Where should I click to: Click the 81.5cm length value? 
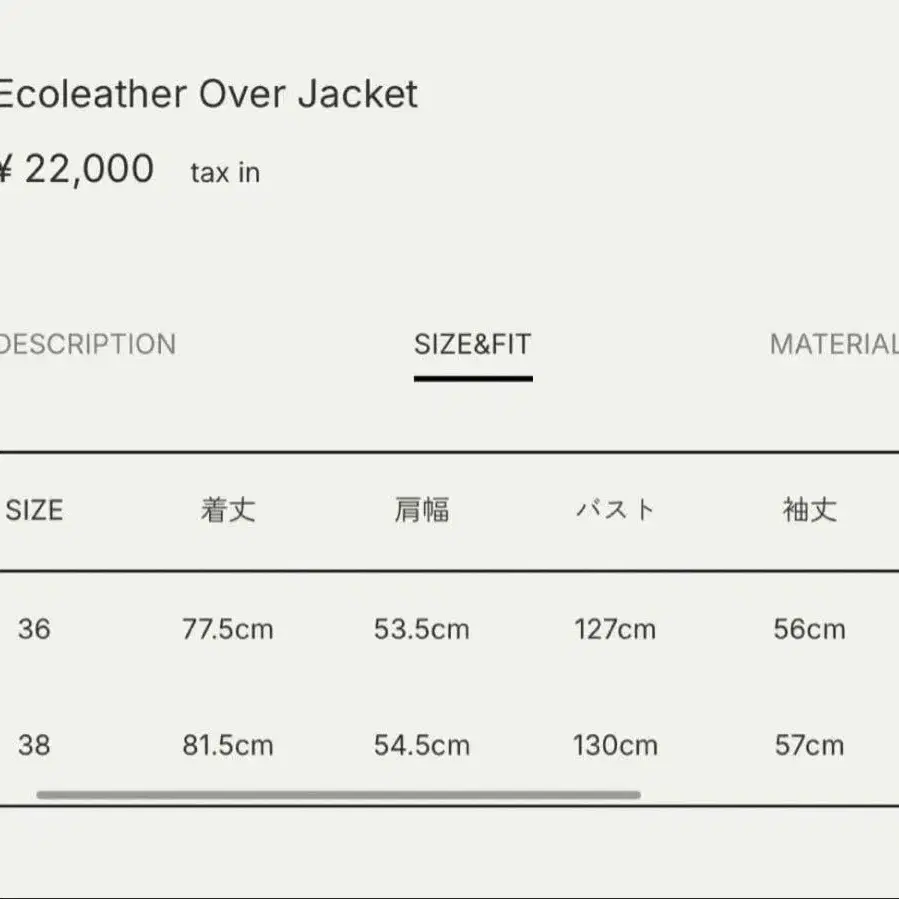tap(228, 745)
